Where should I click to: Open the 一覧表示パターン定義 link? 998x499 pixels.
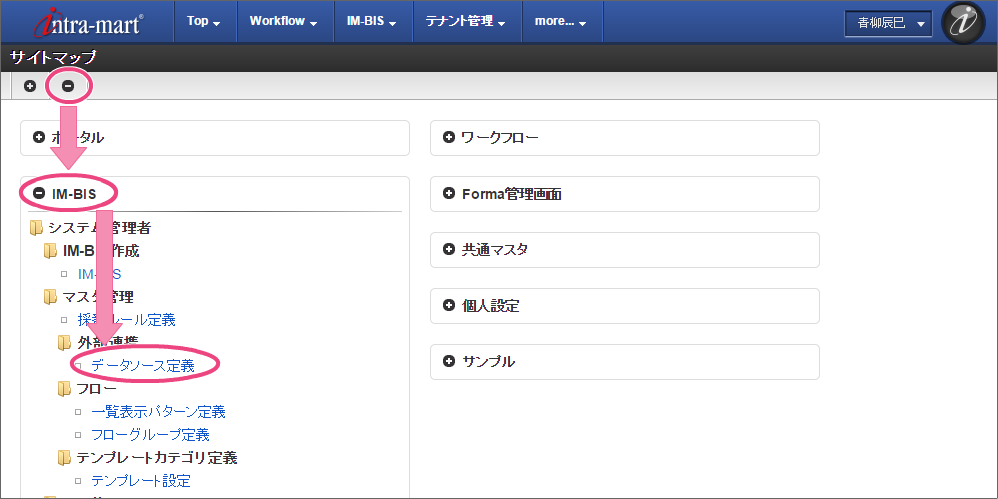pos(158,412)
